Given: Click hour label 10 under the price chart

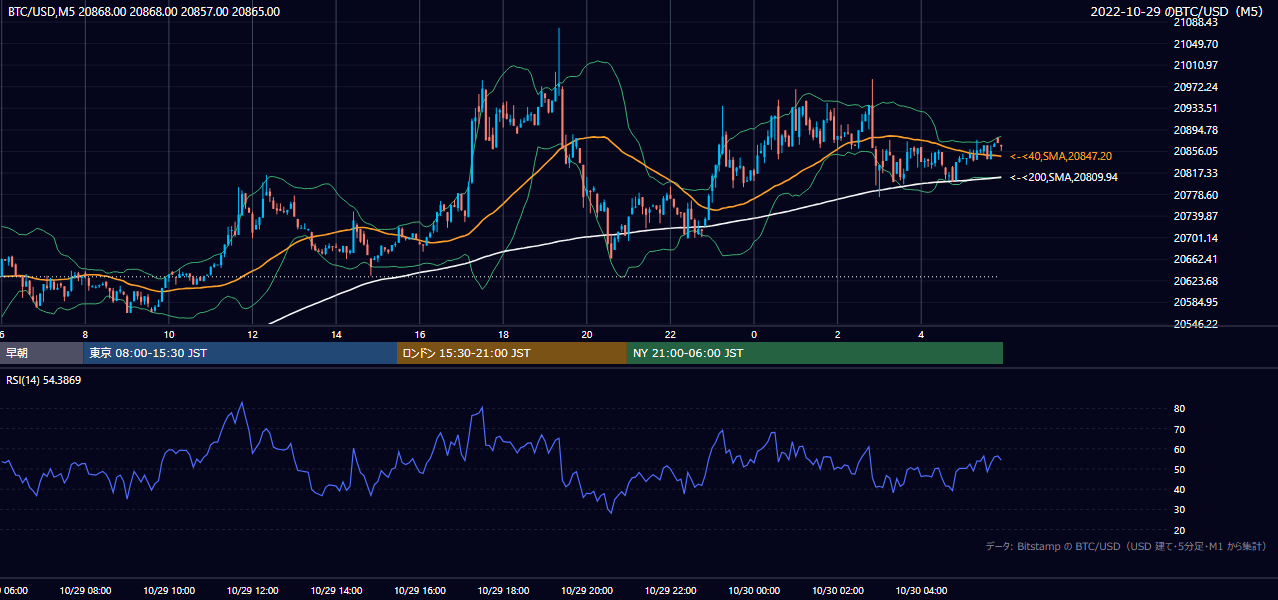Looking at the screenshot, I should pos(169,335).
